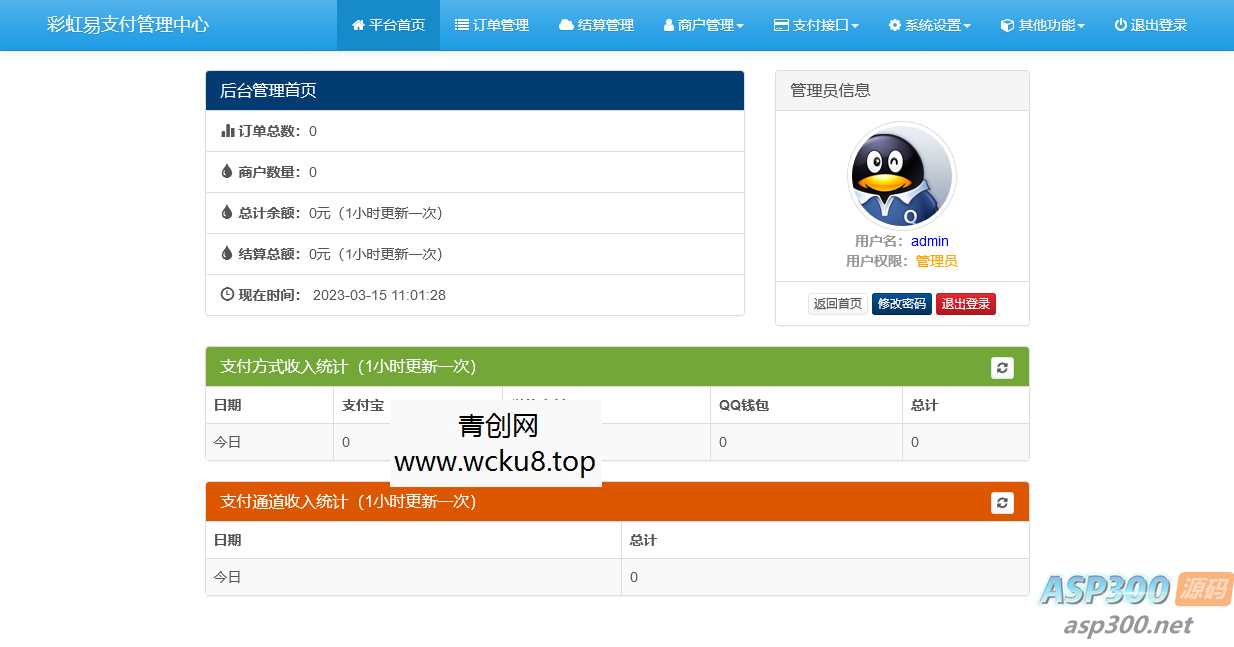
Task: Switch to the 订单管理 menu item
Action: pos(491,25)
